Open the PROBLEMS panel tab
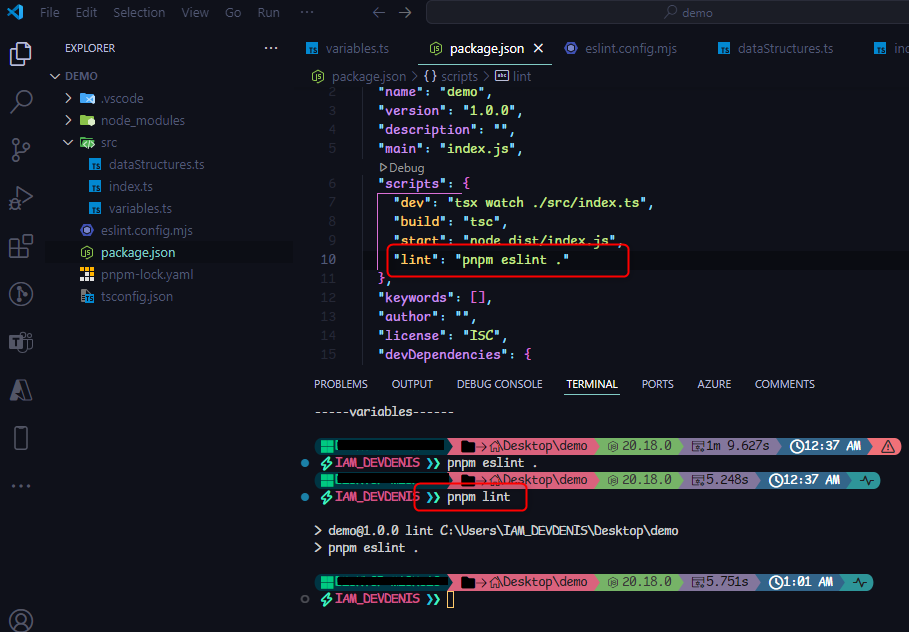 point(341,384)
